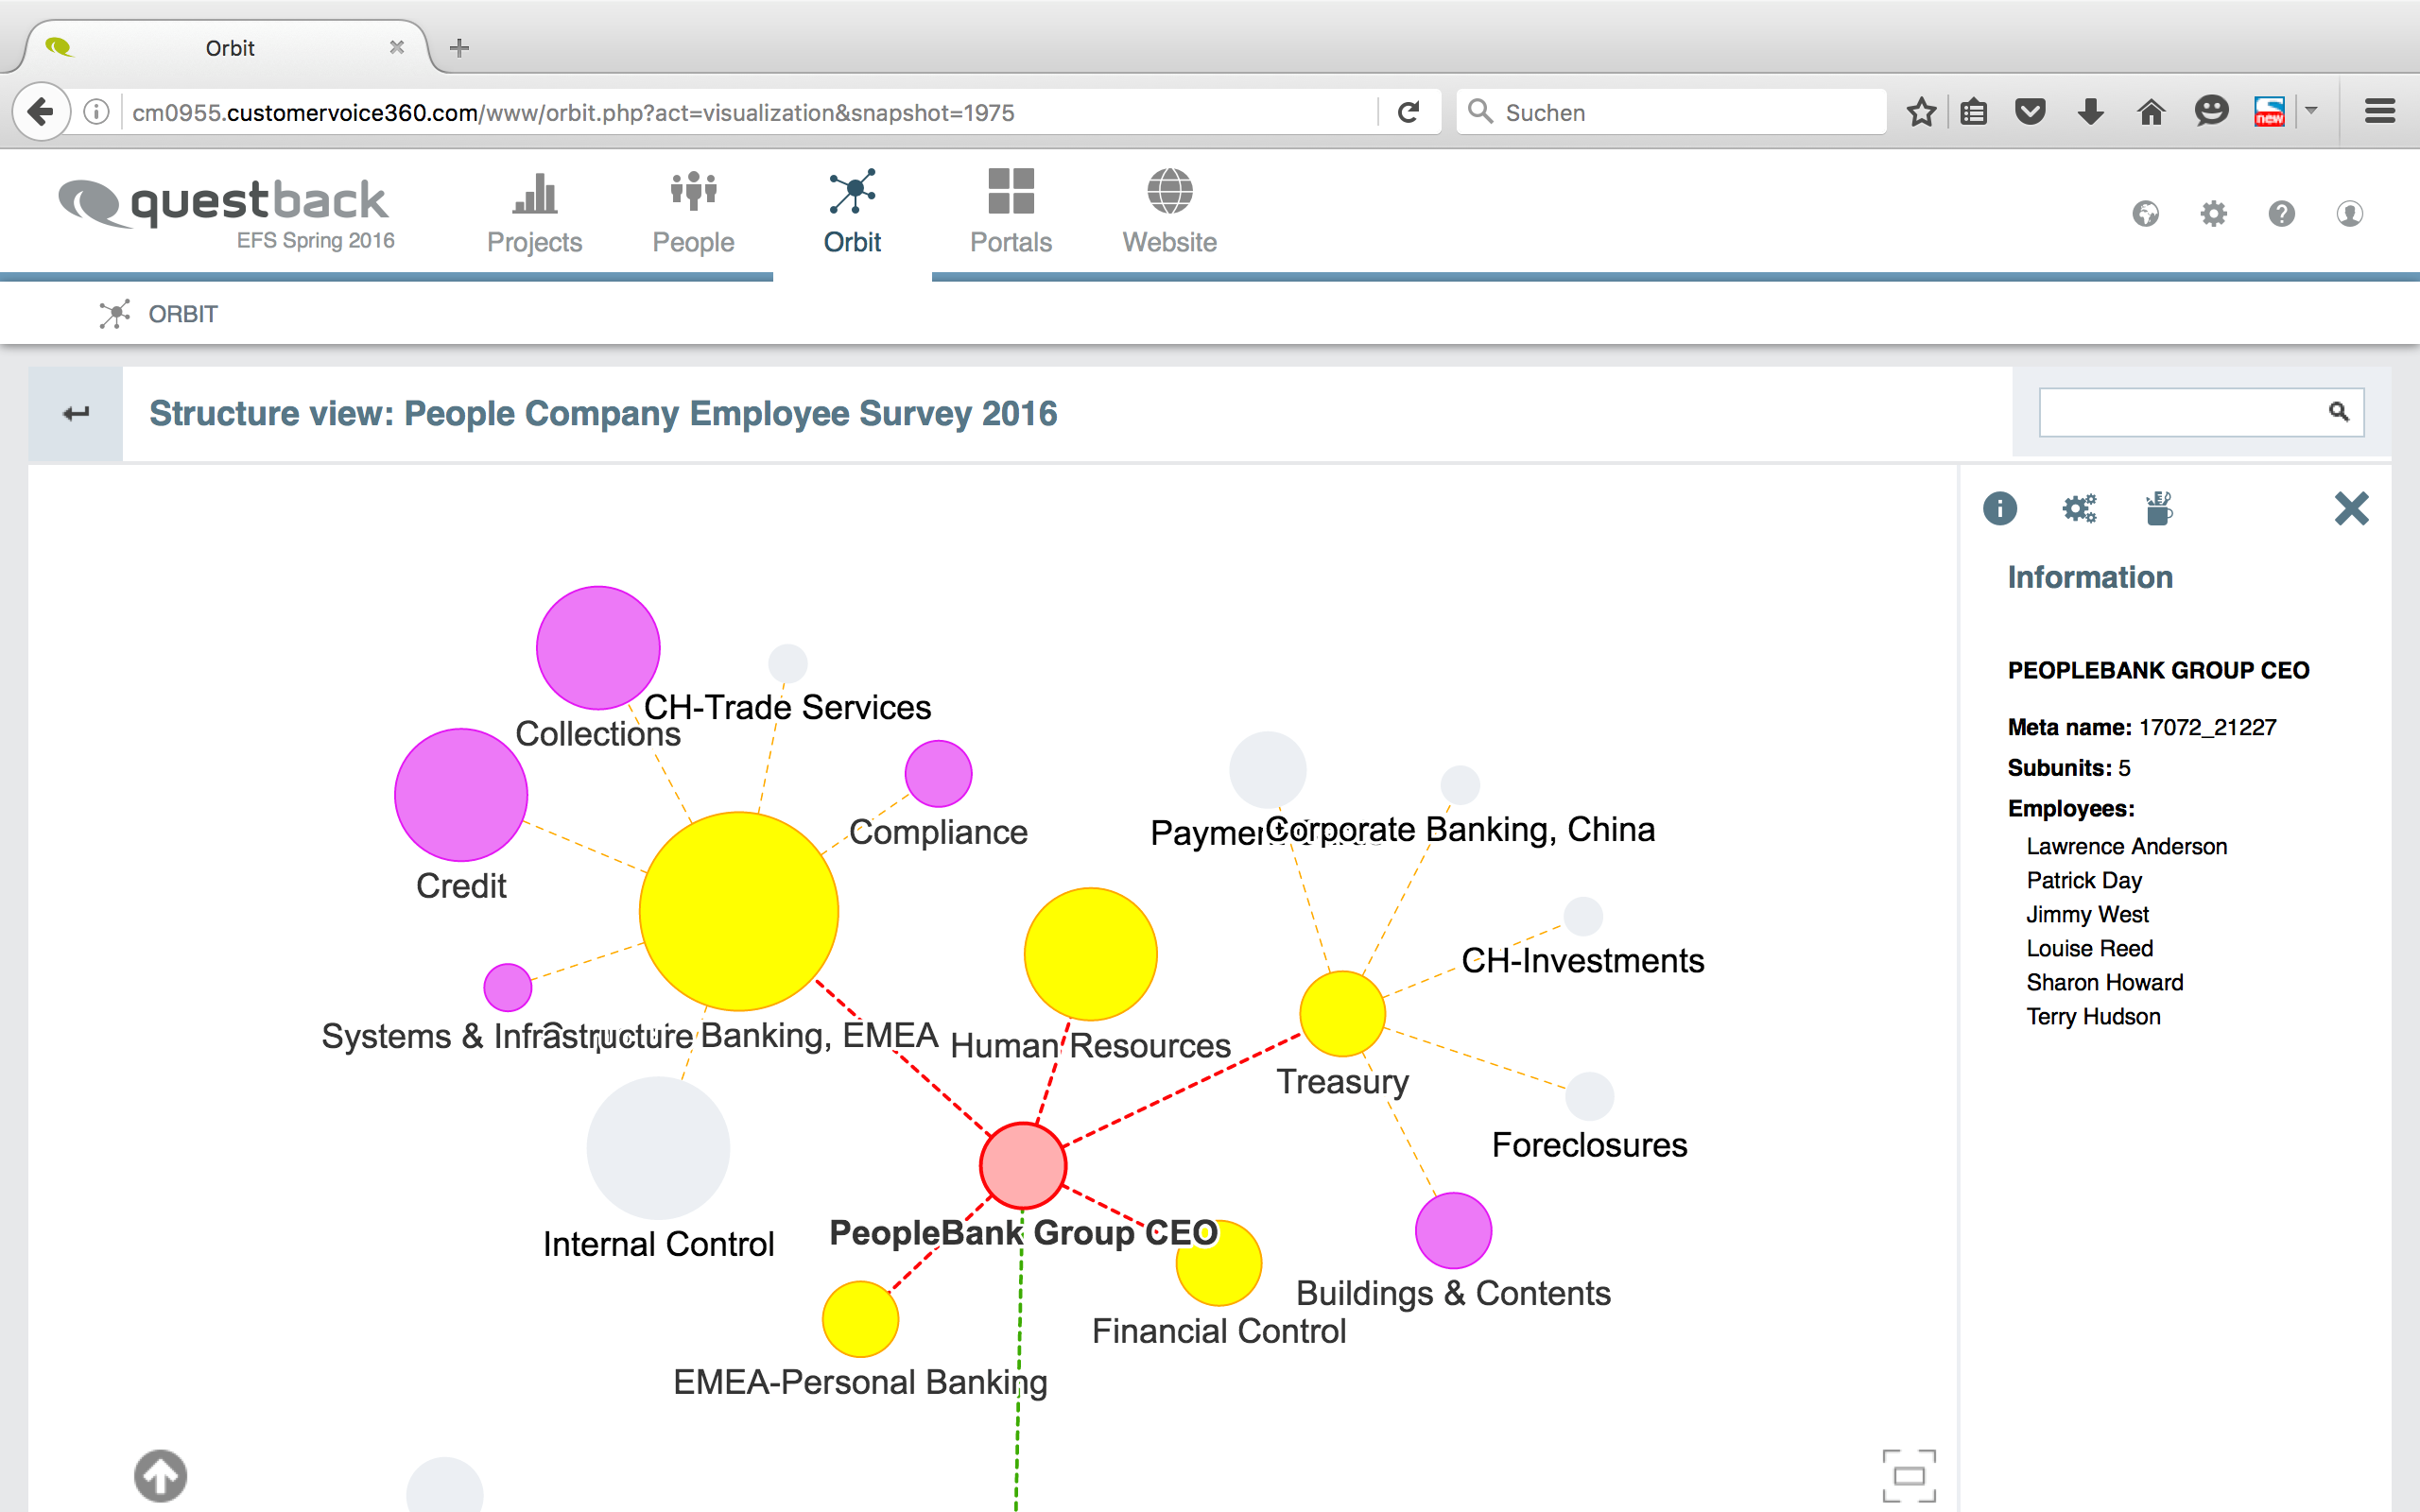Close the Information side panel

point(2351,508)
